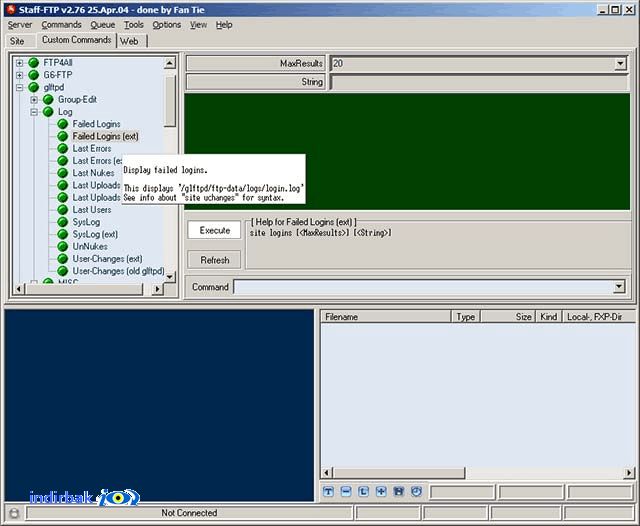Switch to the Custom Commands tab
Image resolution: width=640 pixels, height=526 pixels.
76,40
